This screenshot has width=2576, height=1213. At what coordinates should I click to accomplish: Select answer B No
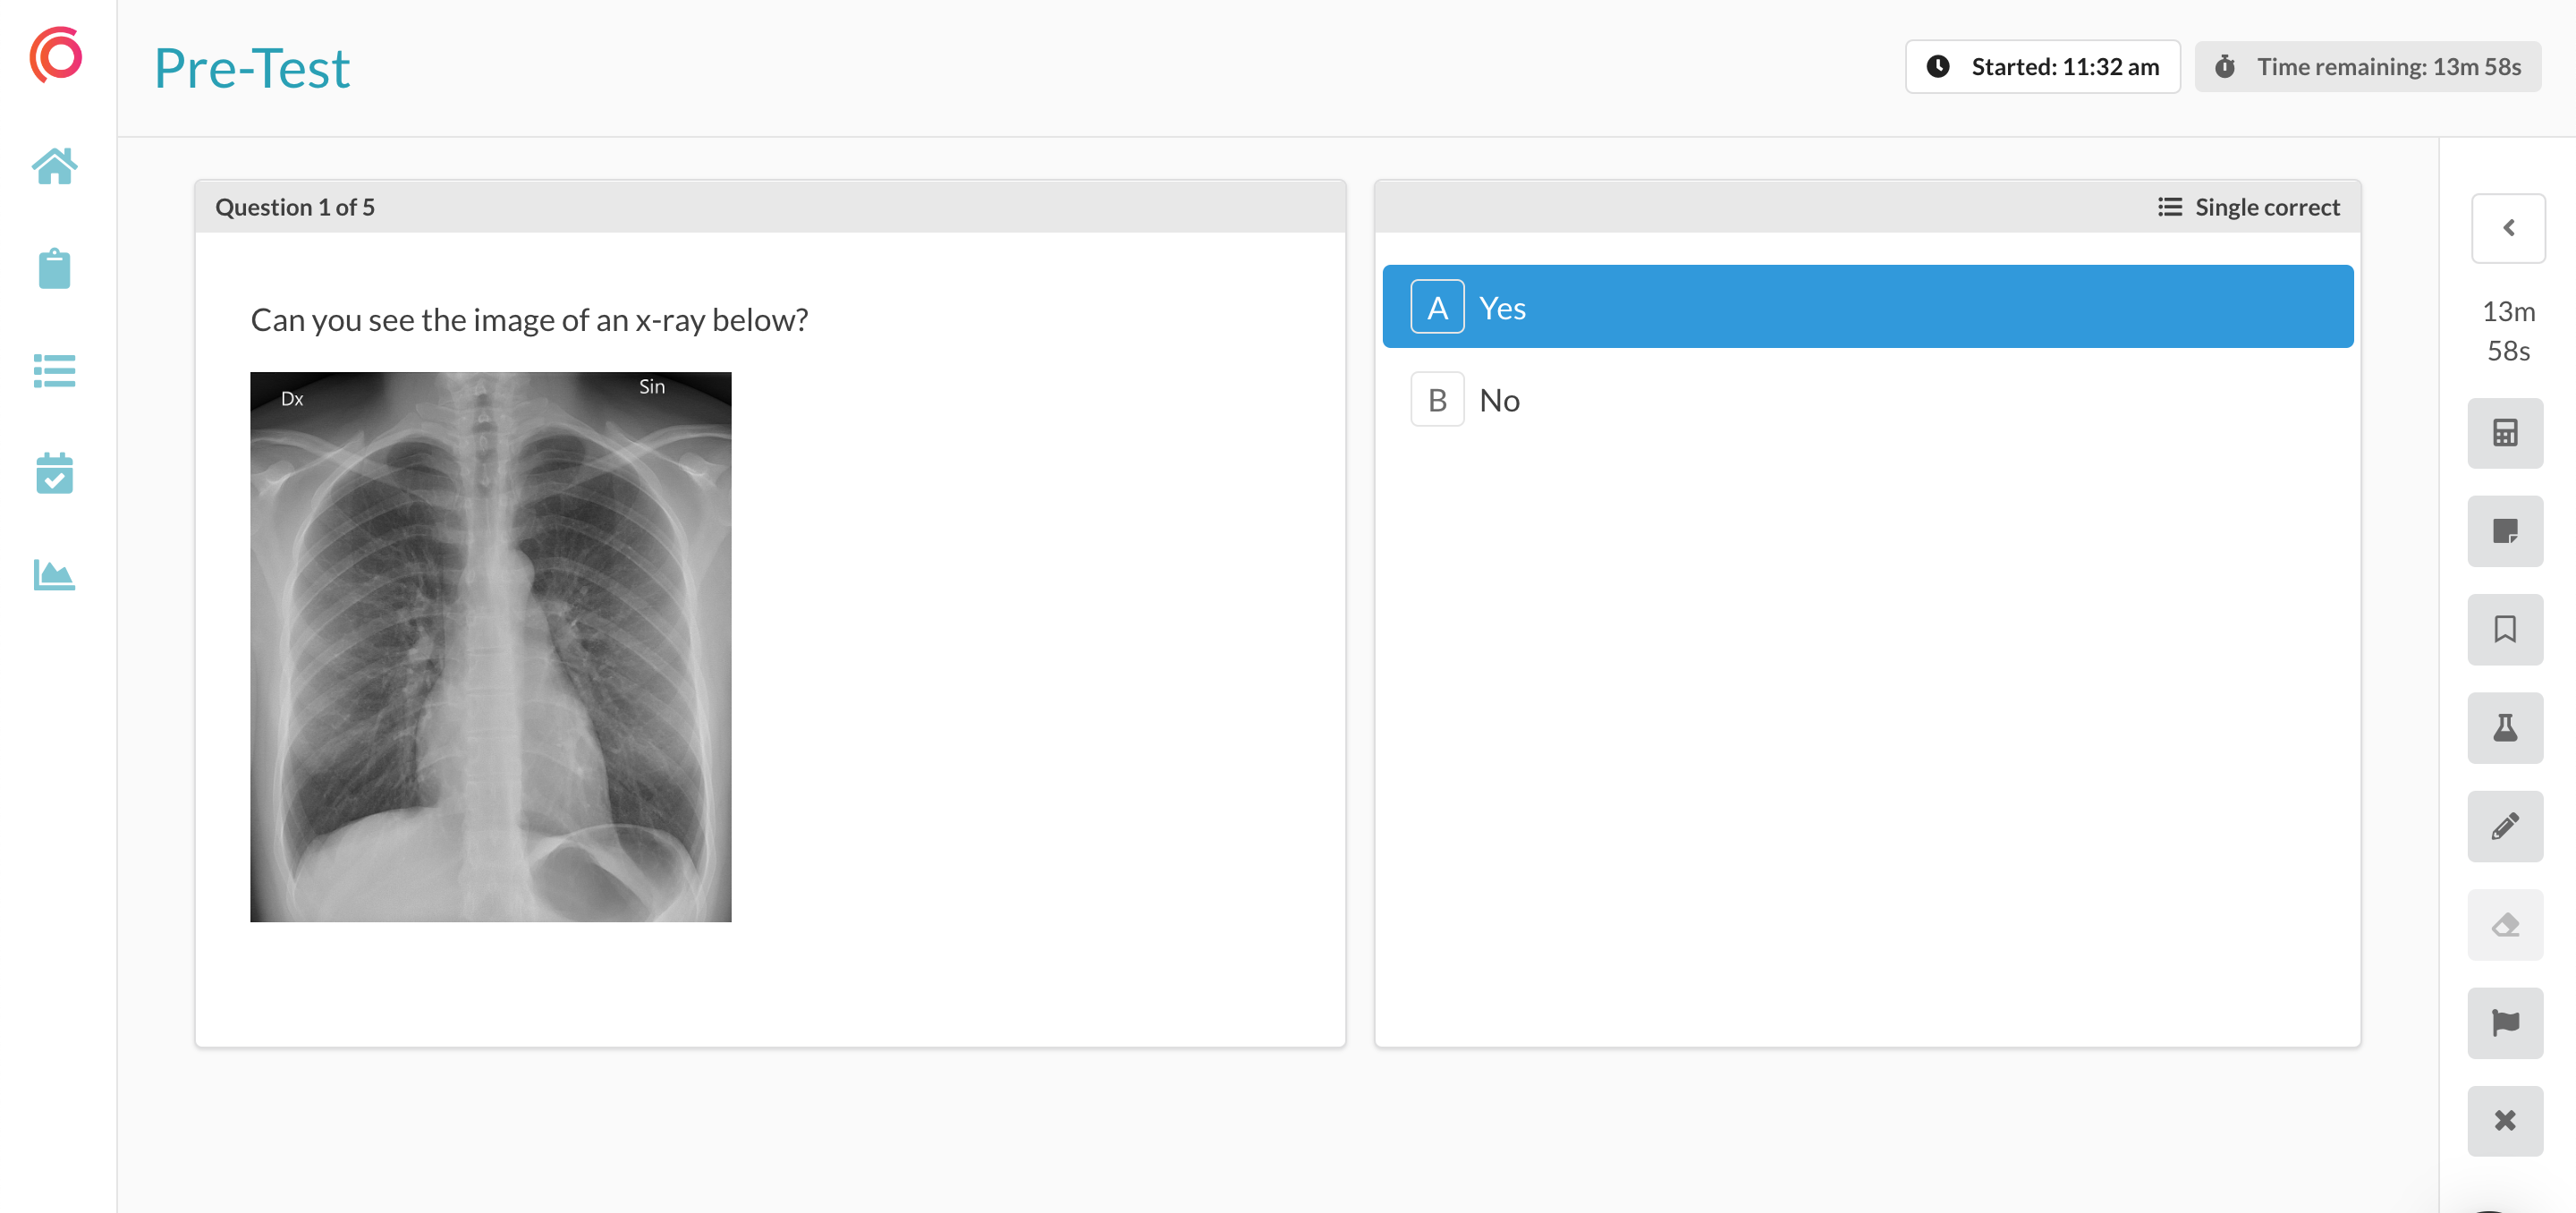coord(1866,400)
